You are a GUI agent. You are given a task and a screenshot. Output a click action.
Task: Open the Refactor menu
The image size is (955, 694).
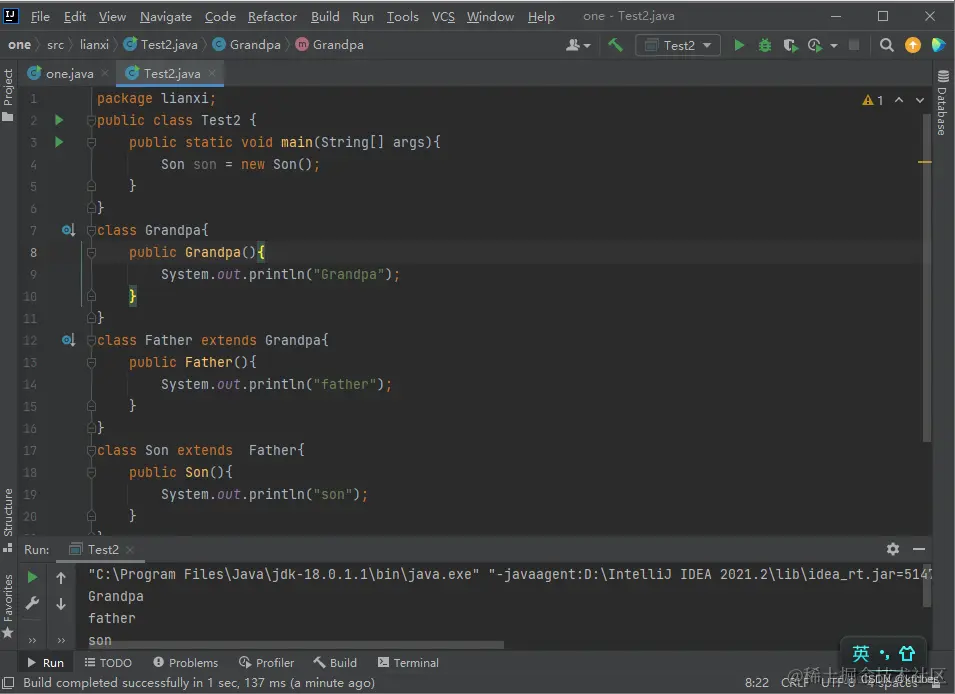[272, 16]
